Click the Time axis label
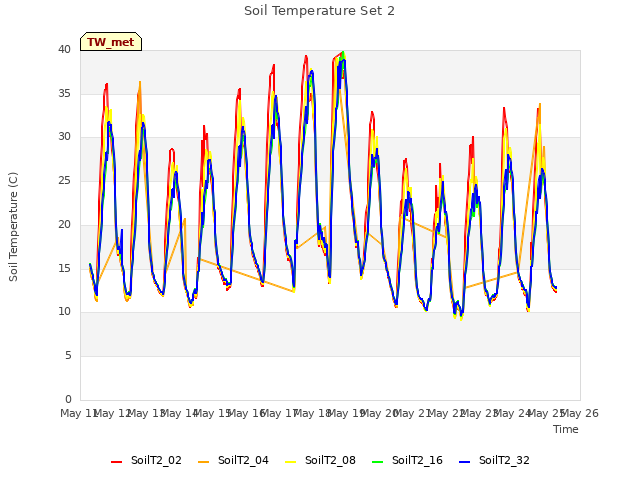The width and height of the screenshot is (640, 480). (566, 429)
